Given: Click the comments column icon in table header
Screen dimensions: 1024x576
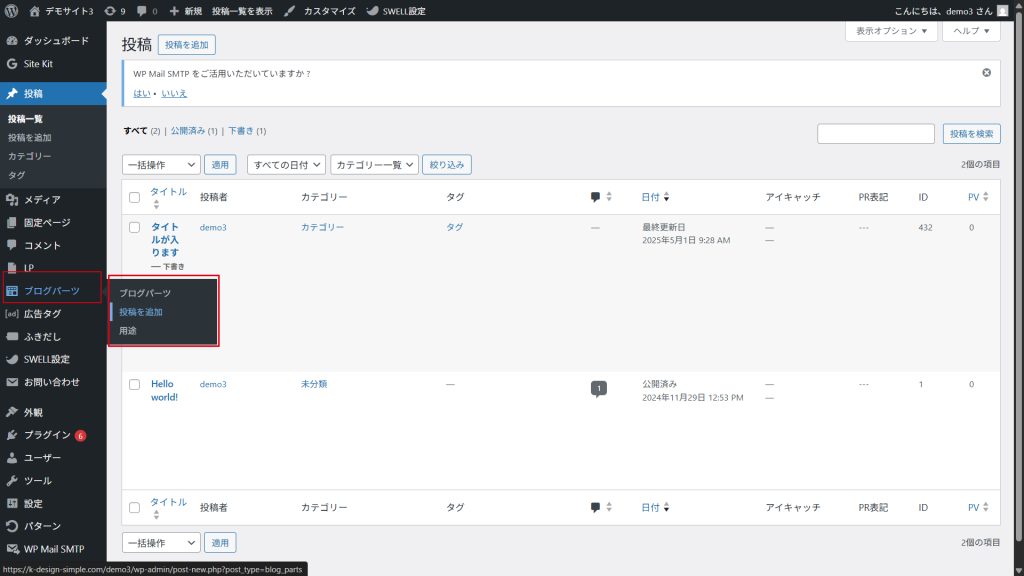Looking at the screenshot, I should coord(596,197).
